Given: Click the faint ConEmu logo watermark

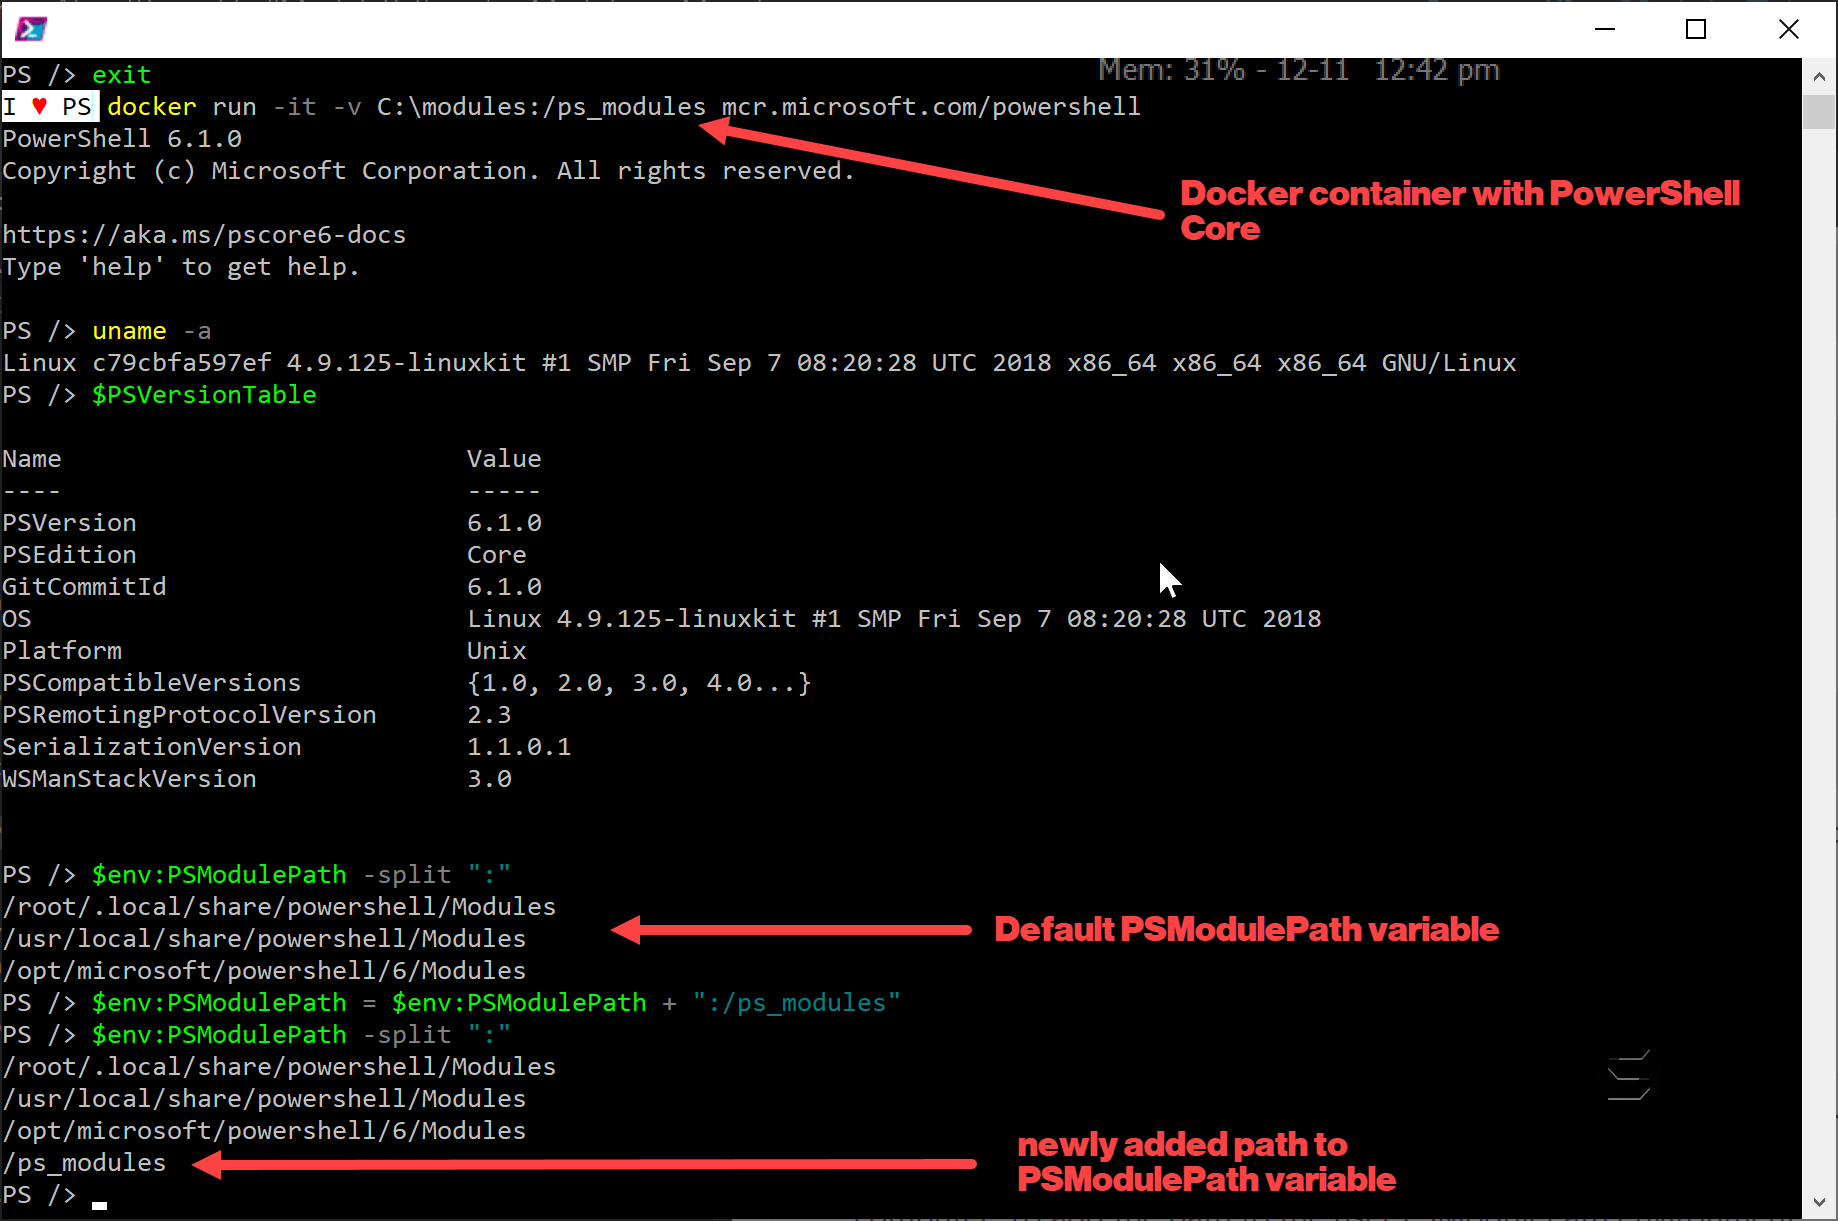Looking at the screenshot, I should click(x=1628, y=1075).
